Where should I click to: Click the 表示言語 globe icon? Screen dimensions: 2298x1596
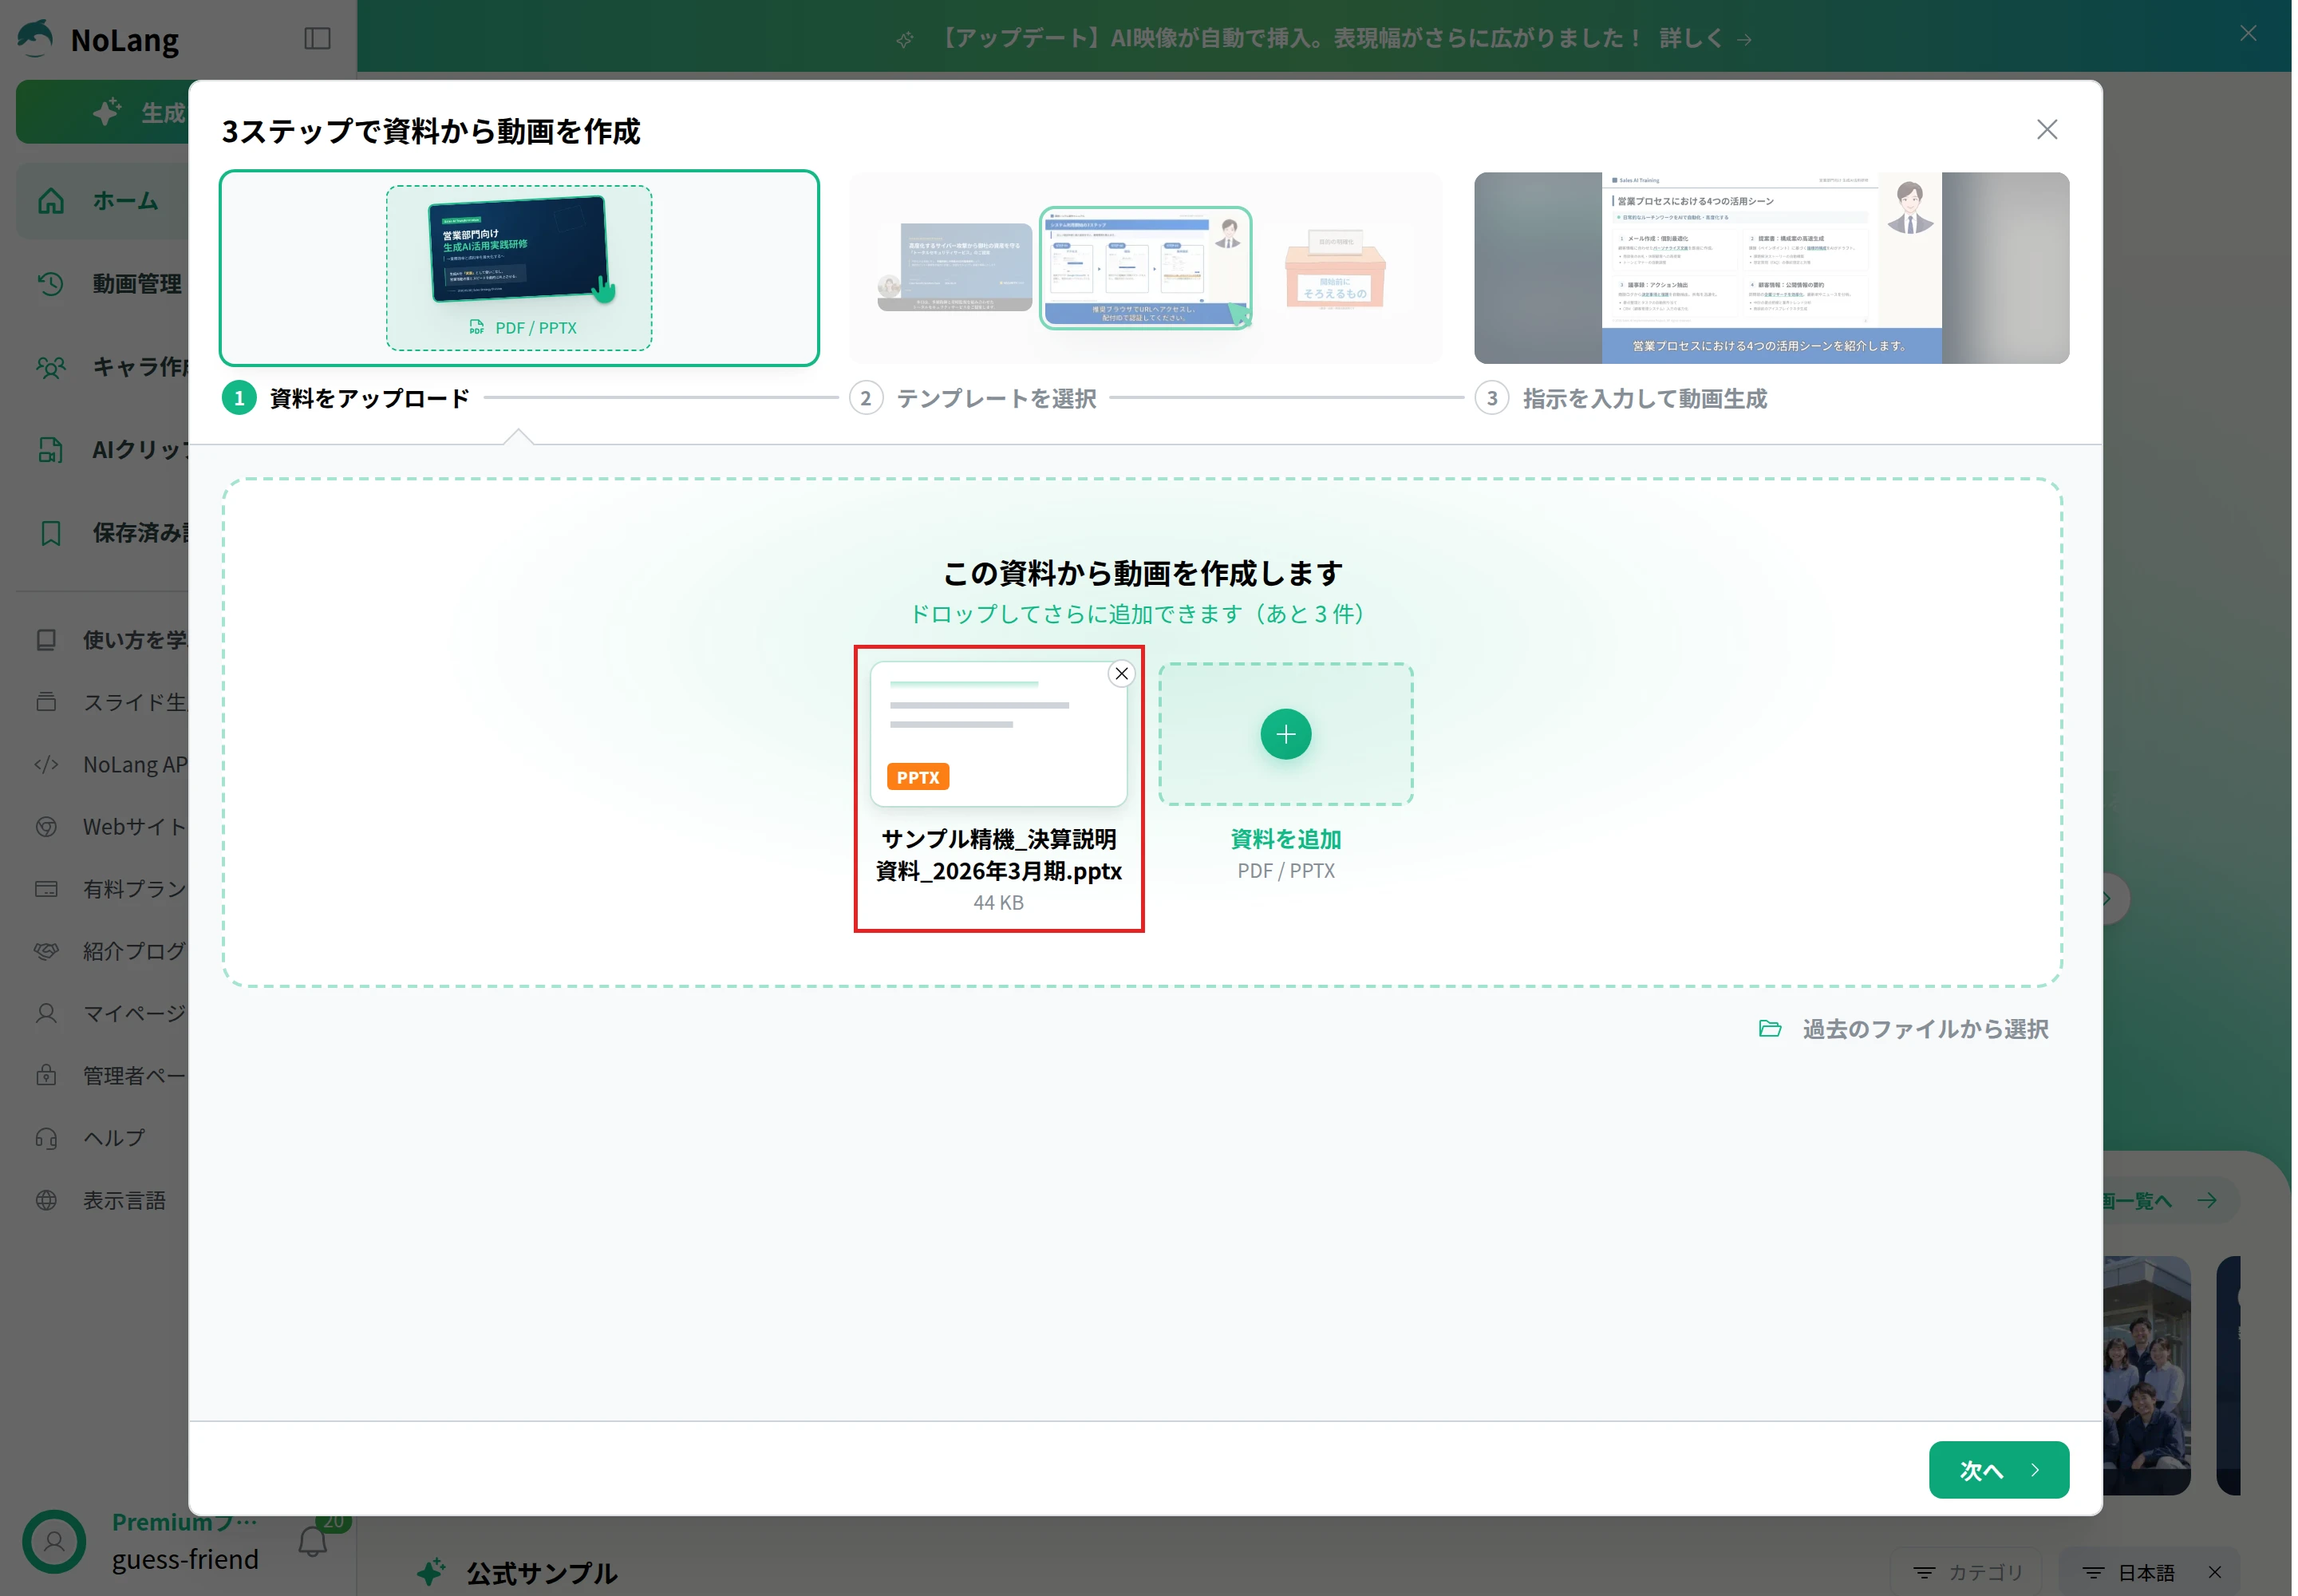click(x=46, y=1200)
